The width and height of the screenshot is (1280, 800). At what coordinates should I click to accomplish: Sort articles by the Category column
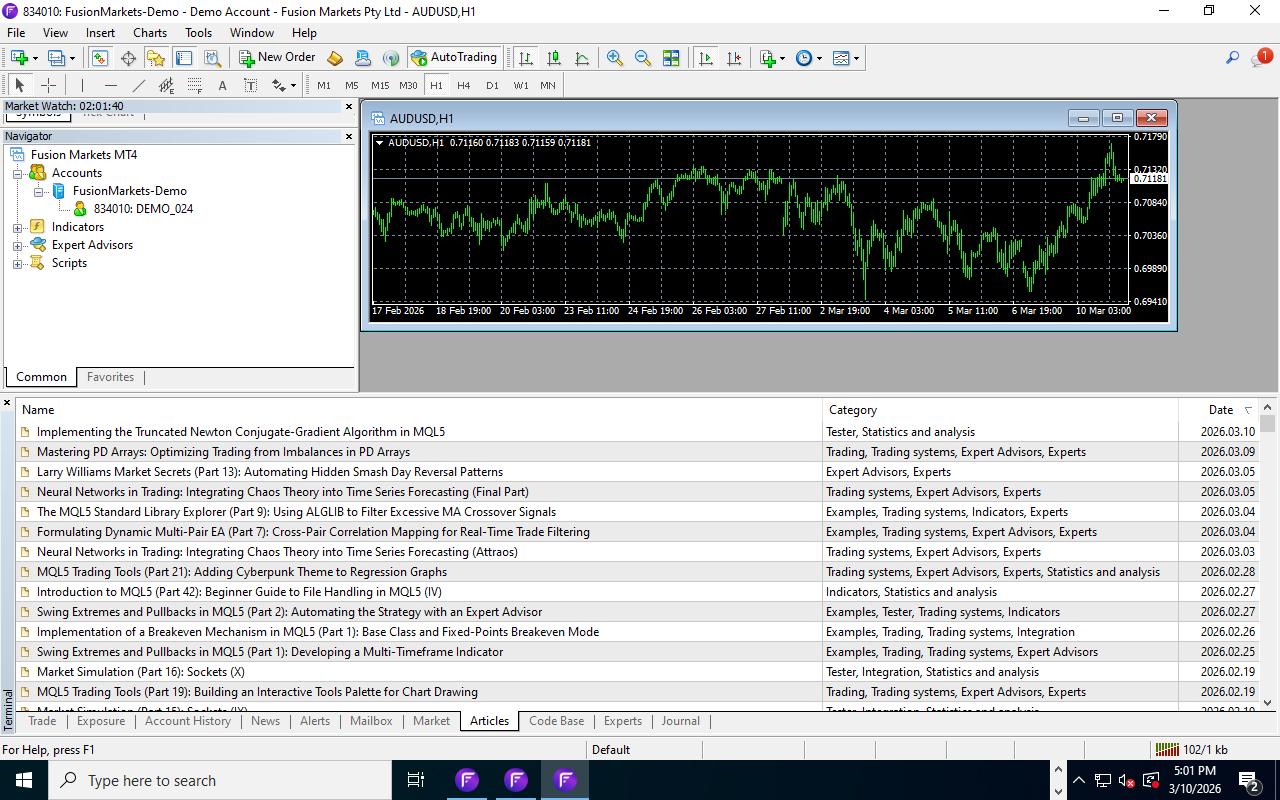pos(1000,410)
